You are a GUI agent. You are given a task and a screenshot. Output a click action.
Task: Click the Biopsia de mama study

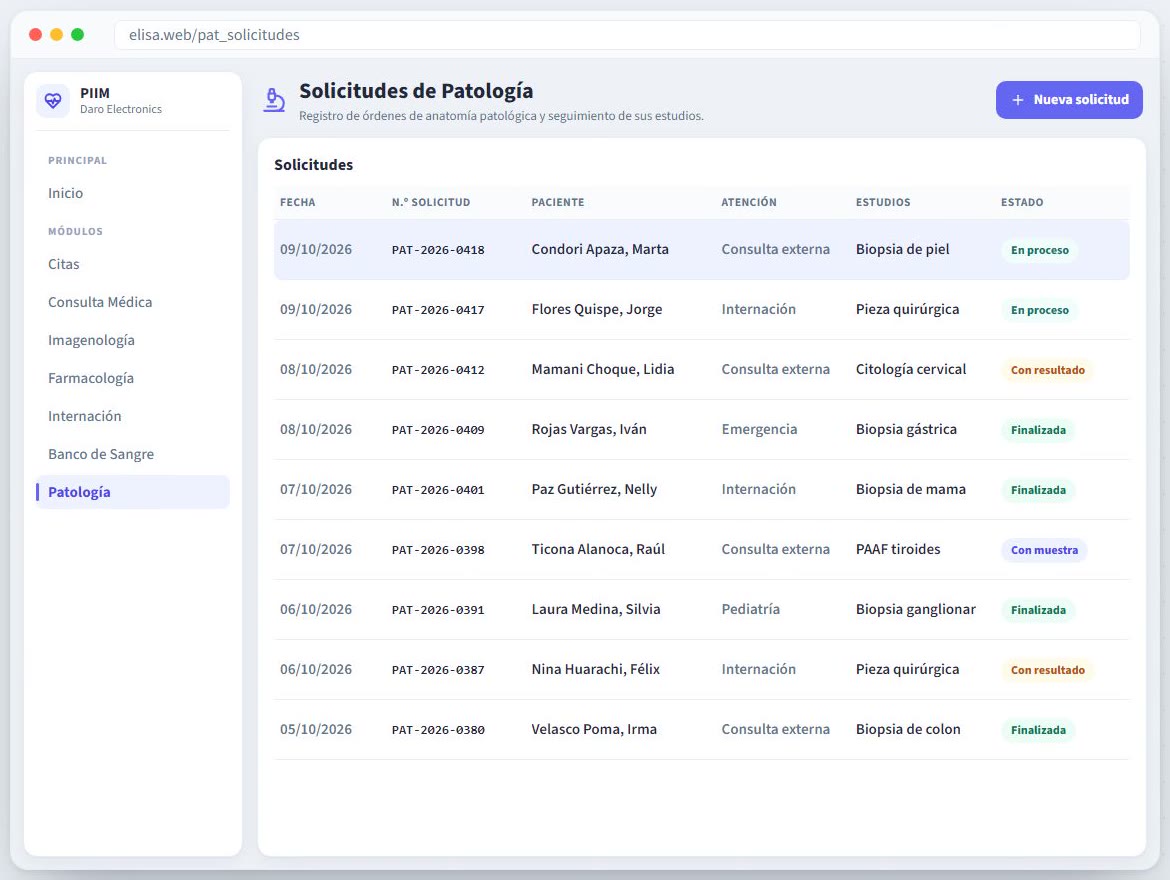[910, 490]
